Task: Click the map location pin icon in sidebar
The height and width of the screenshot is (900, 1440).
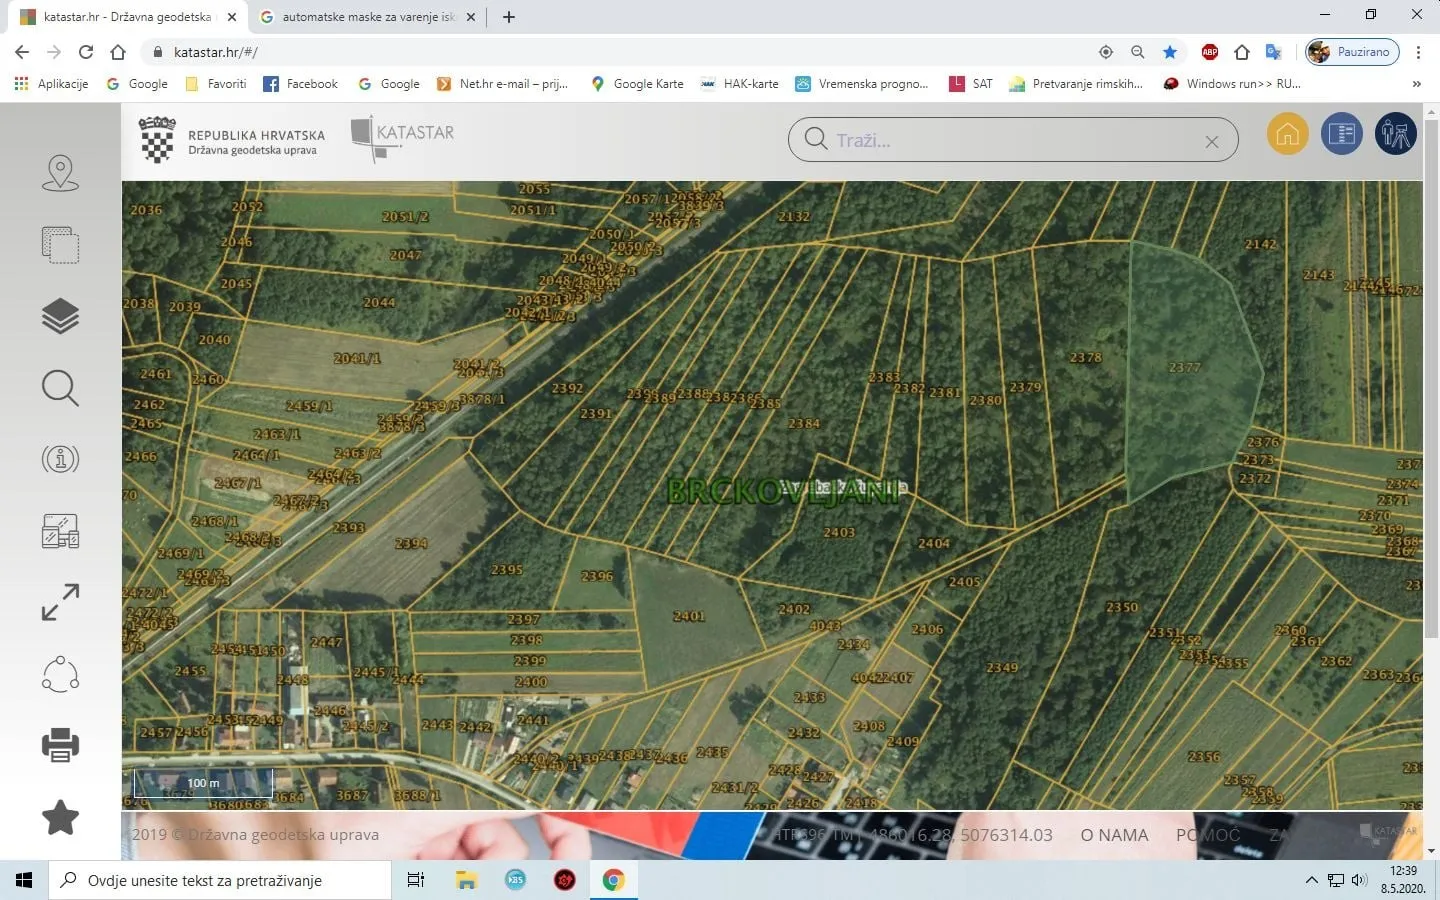Action: (60, 173)
